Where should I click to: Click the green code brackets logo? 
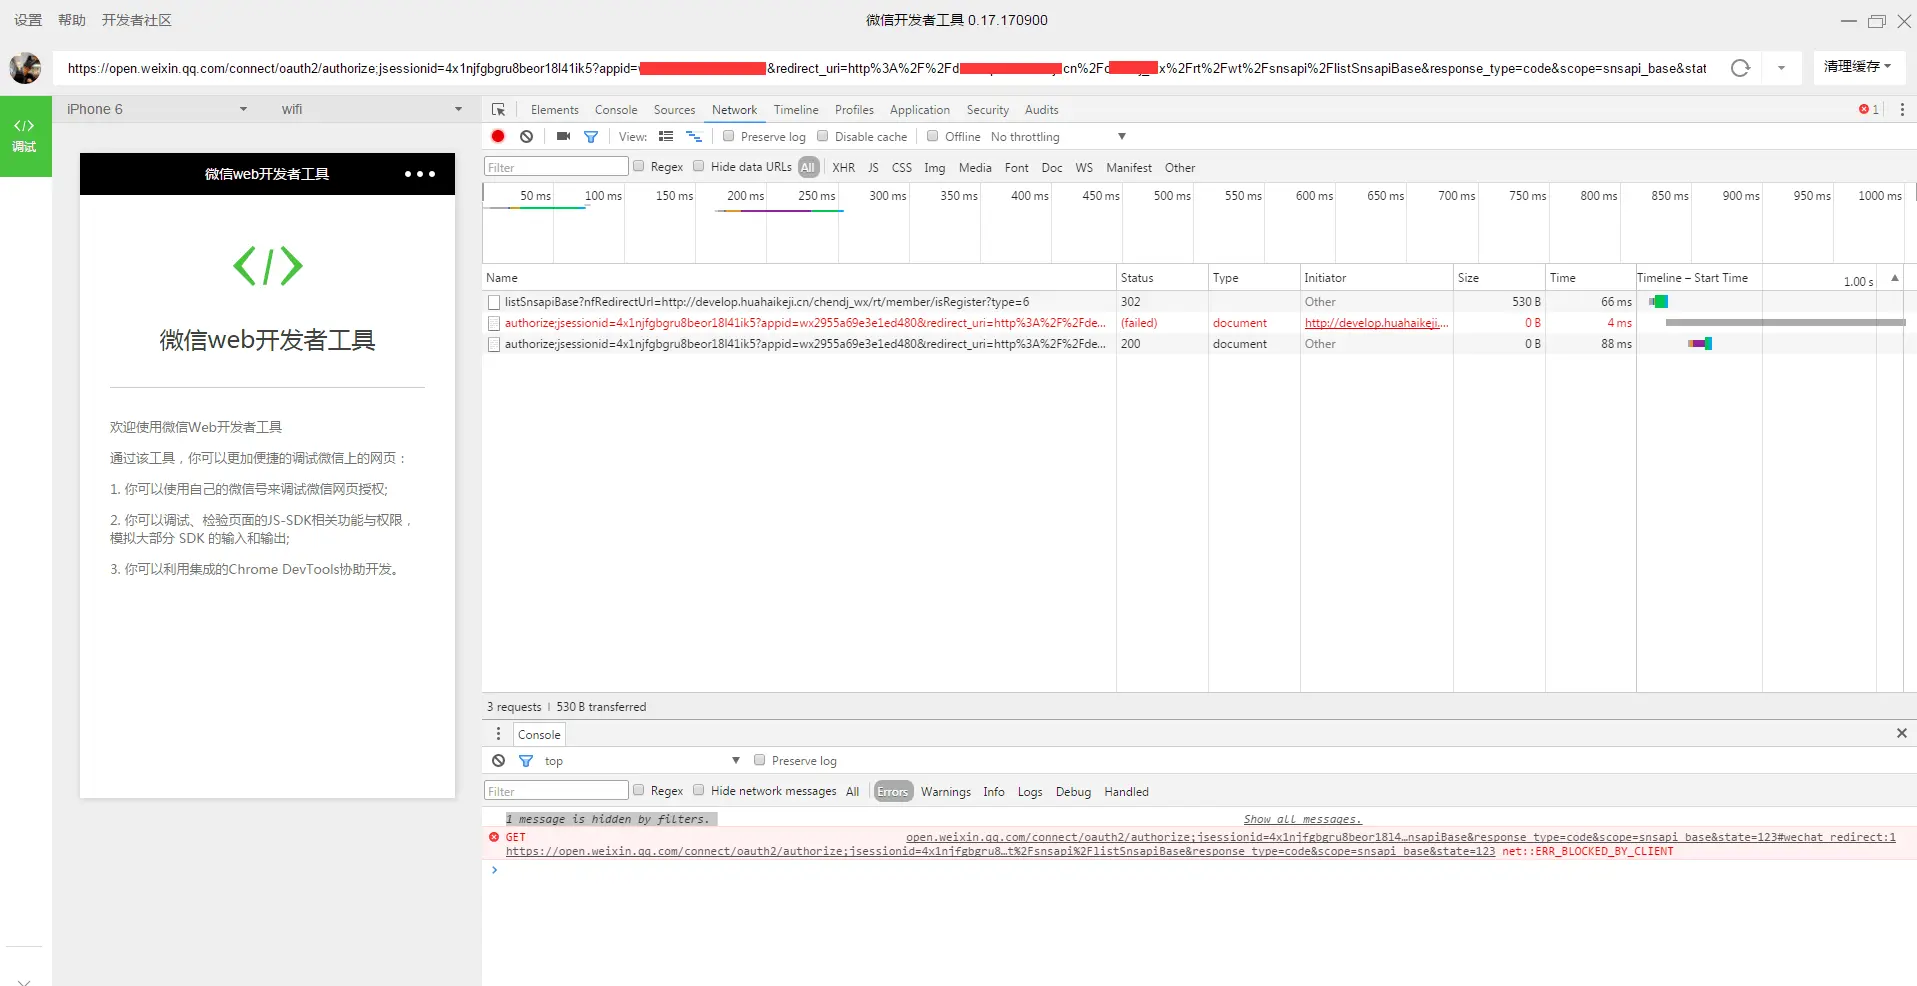[x=267, y=266]
